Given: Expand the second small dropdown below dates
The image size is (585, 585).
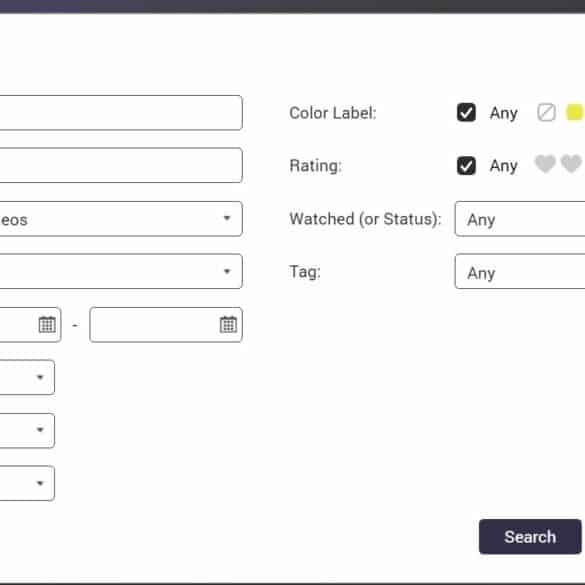Looking at the screenshot, I should pyautogui.click(x=27, y=431).
